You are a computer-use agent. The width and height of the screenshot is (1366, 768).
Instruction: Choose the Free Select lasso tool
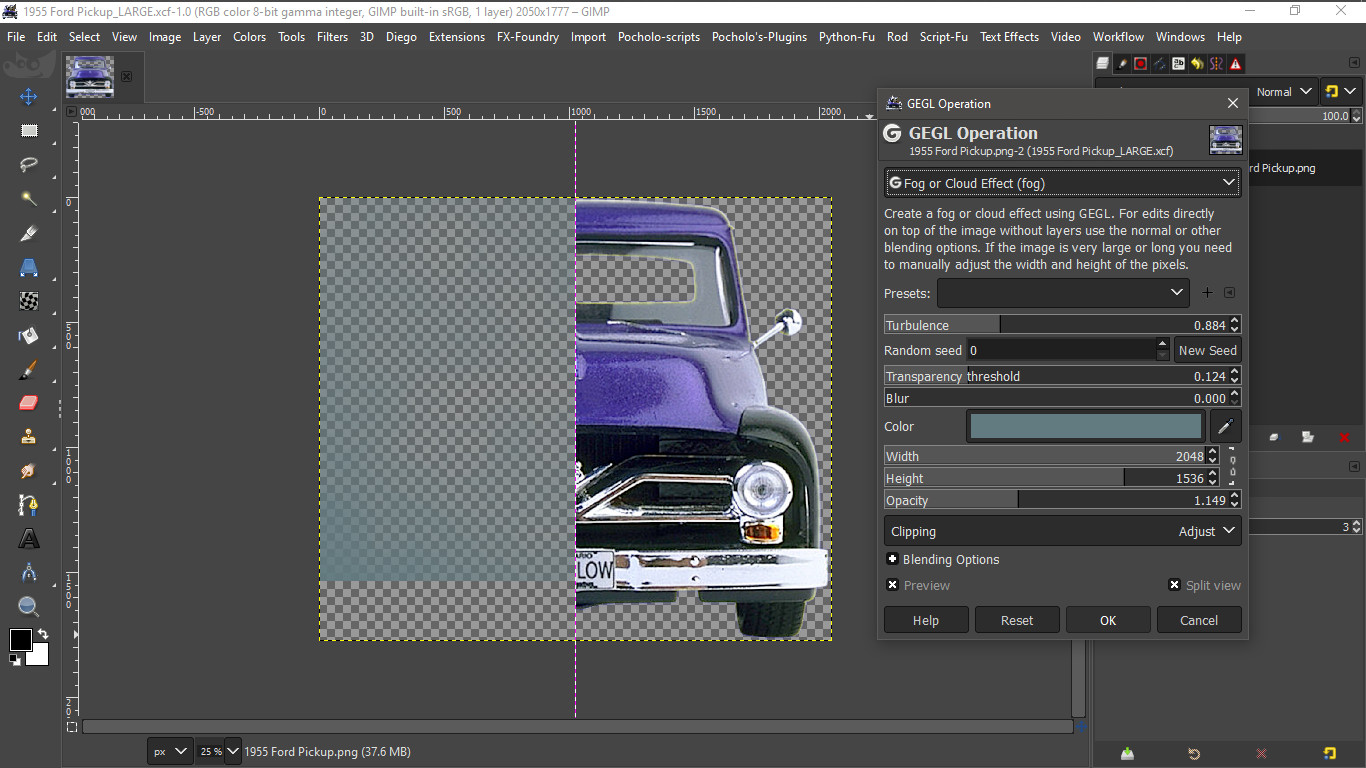click(29, 165)
